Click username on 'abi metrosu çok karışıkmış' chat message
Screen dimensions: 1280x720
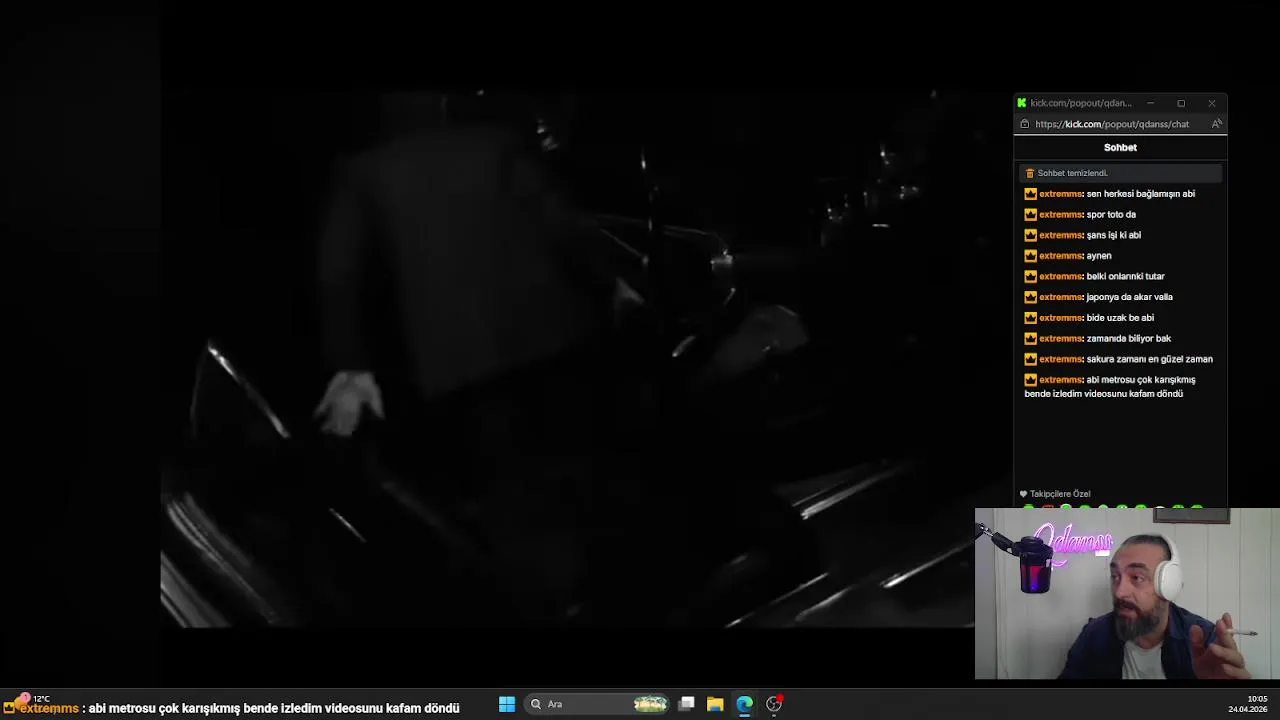point(1061,380)
